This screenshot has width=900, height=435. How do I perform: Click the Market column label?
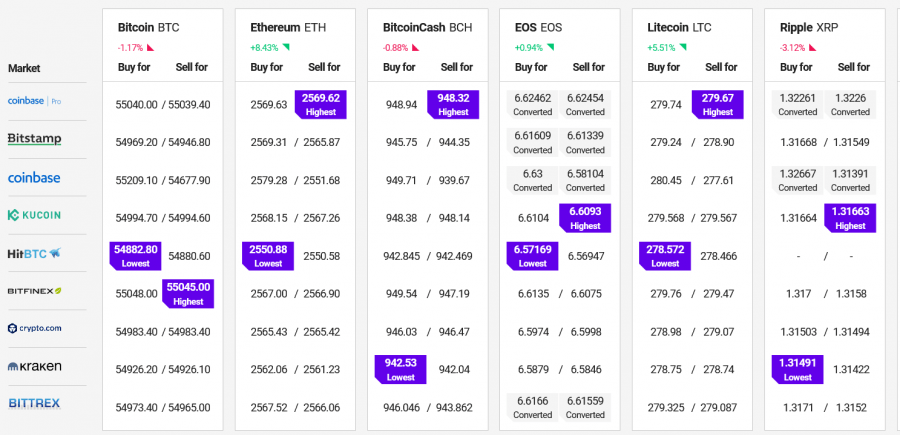24,68
